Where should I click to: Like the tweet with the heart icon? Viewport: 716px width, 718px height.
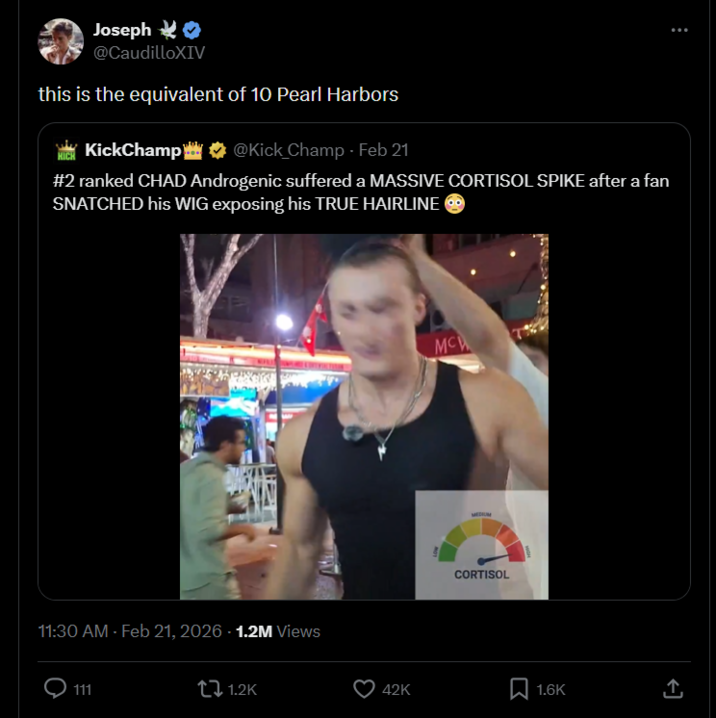tap(365, 688)
